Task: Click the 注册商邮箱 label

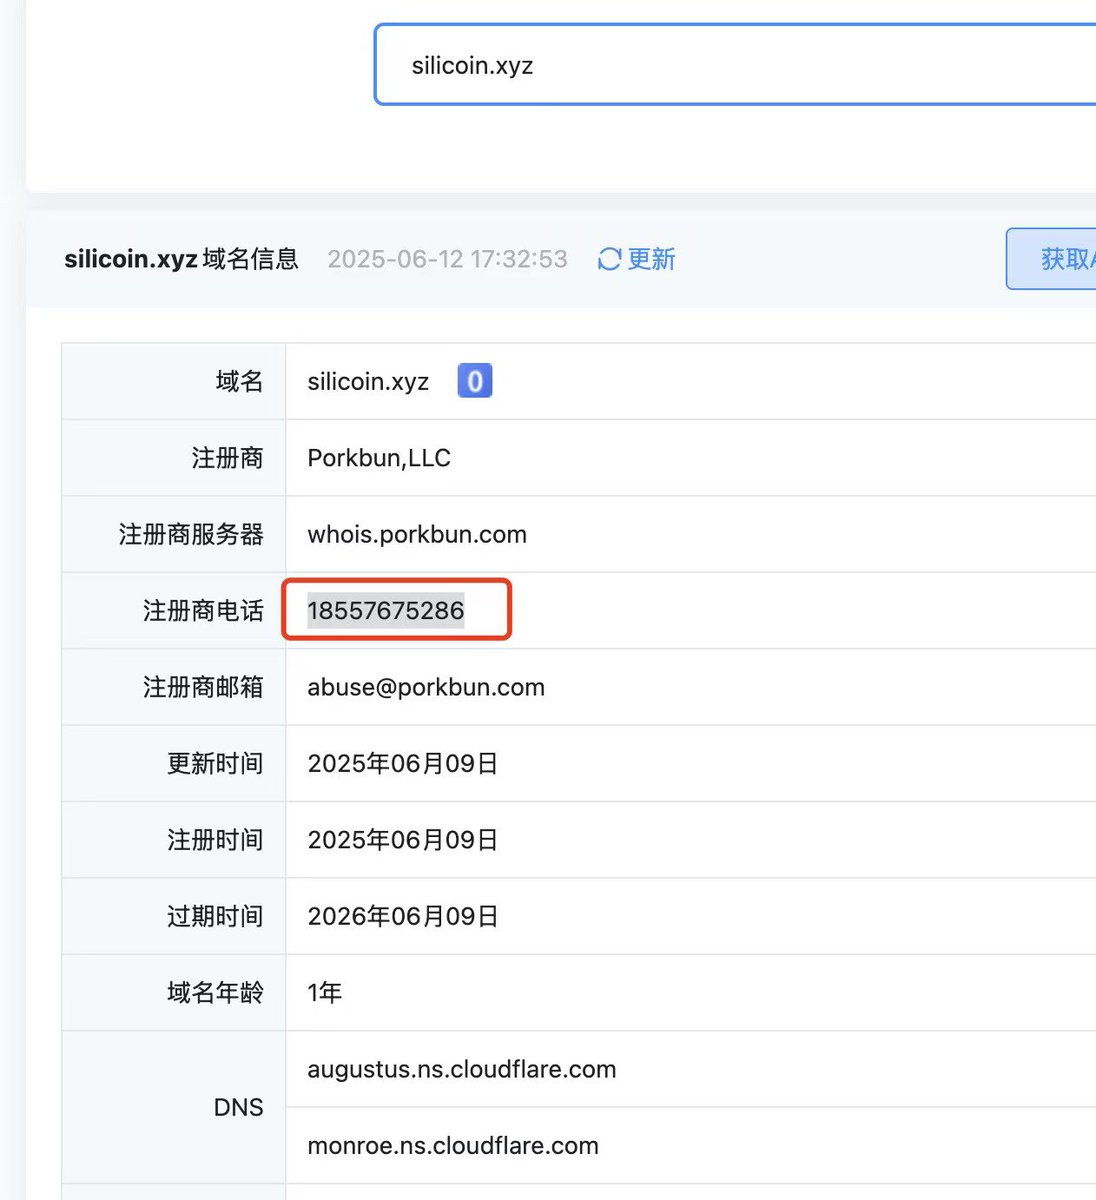Action: click(x=203, y=687)
